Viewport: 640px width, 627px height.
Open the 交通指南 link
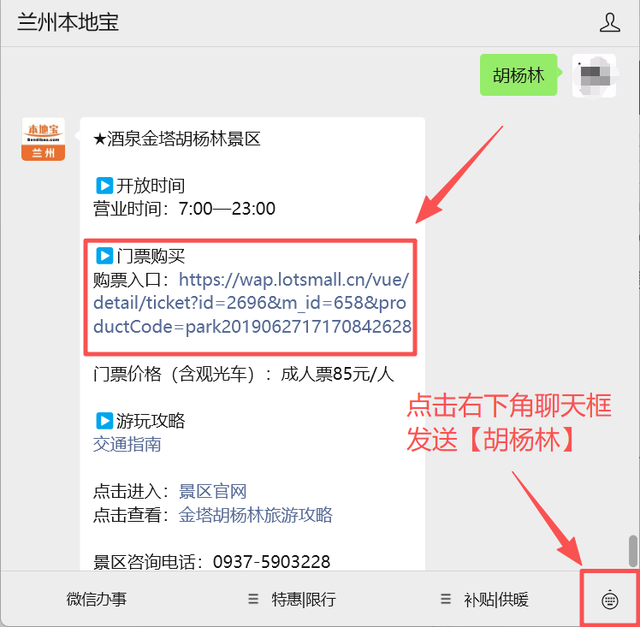127,444
